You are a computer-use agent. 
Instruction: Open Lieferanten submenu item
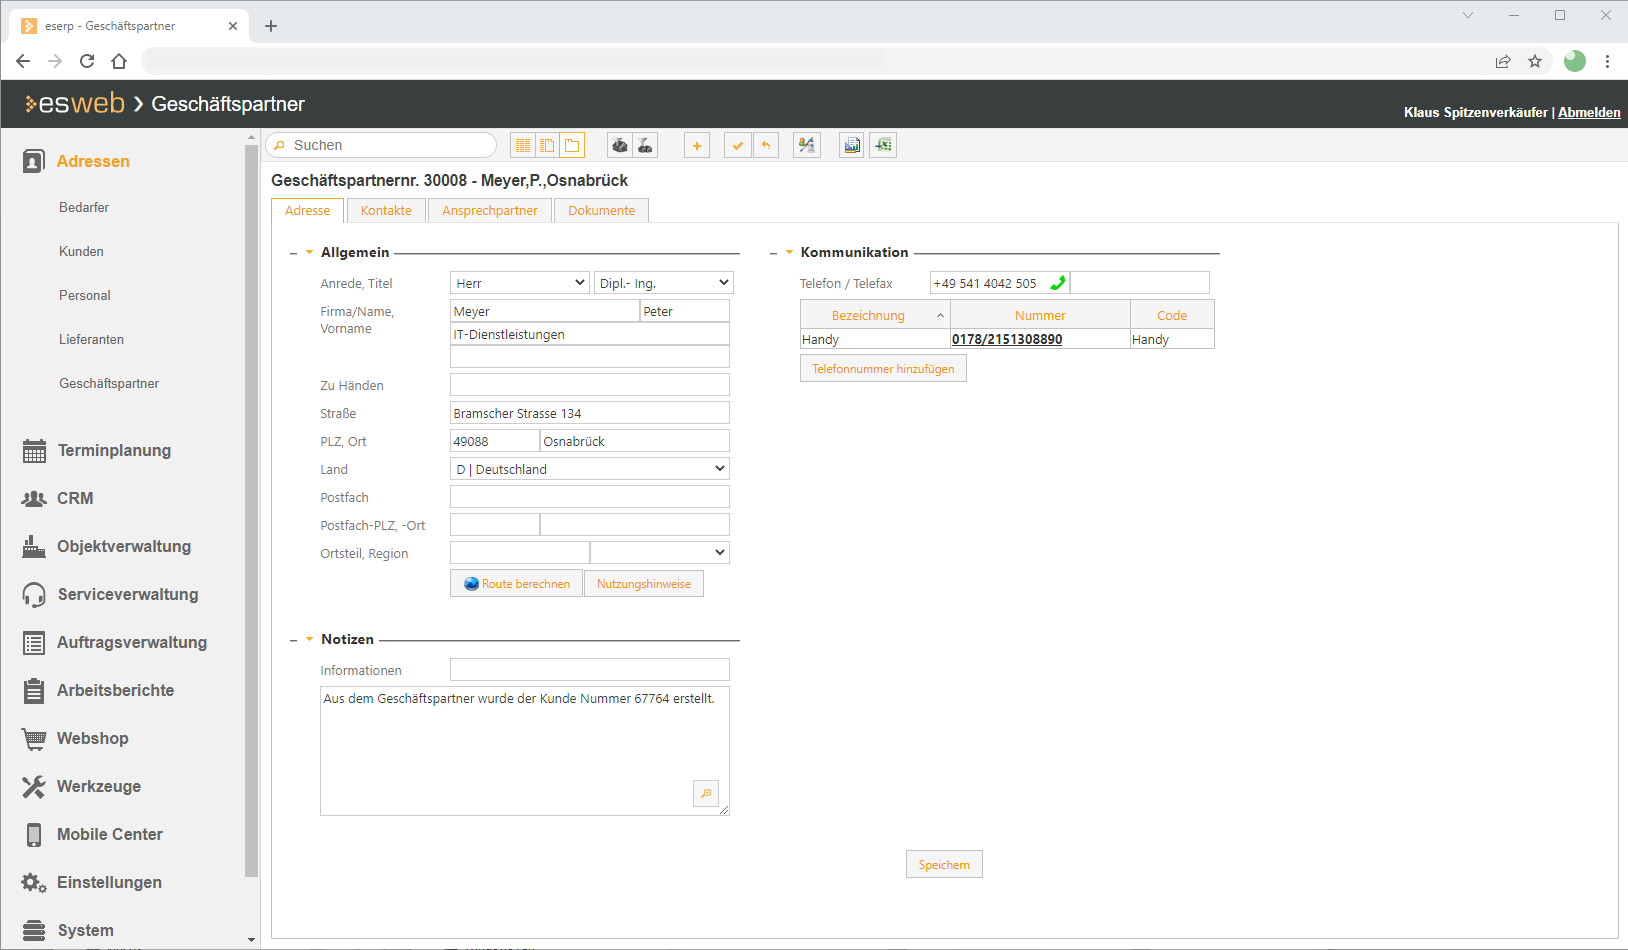pos(91,339)
